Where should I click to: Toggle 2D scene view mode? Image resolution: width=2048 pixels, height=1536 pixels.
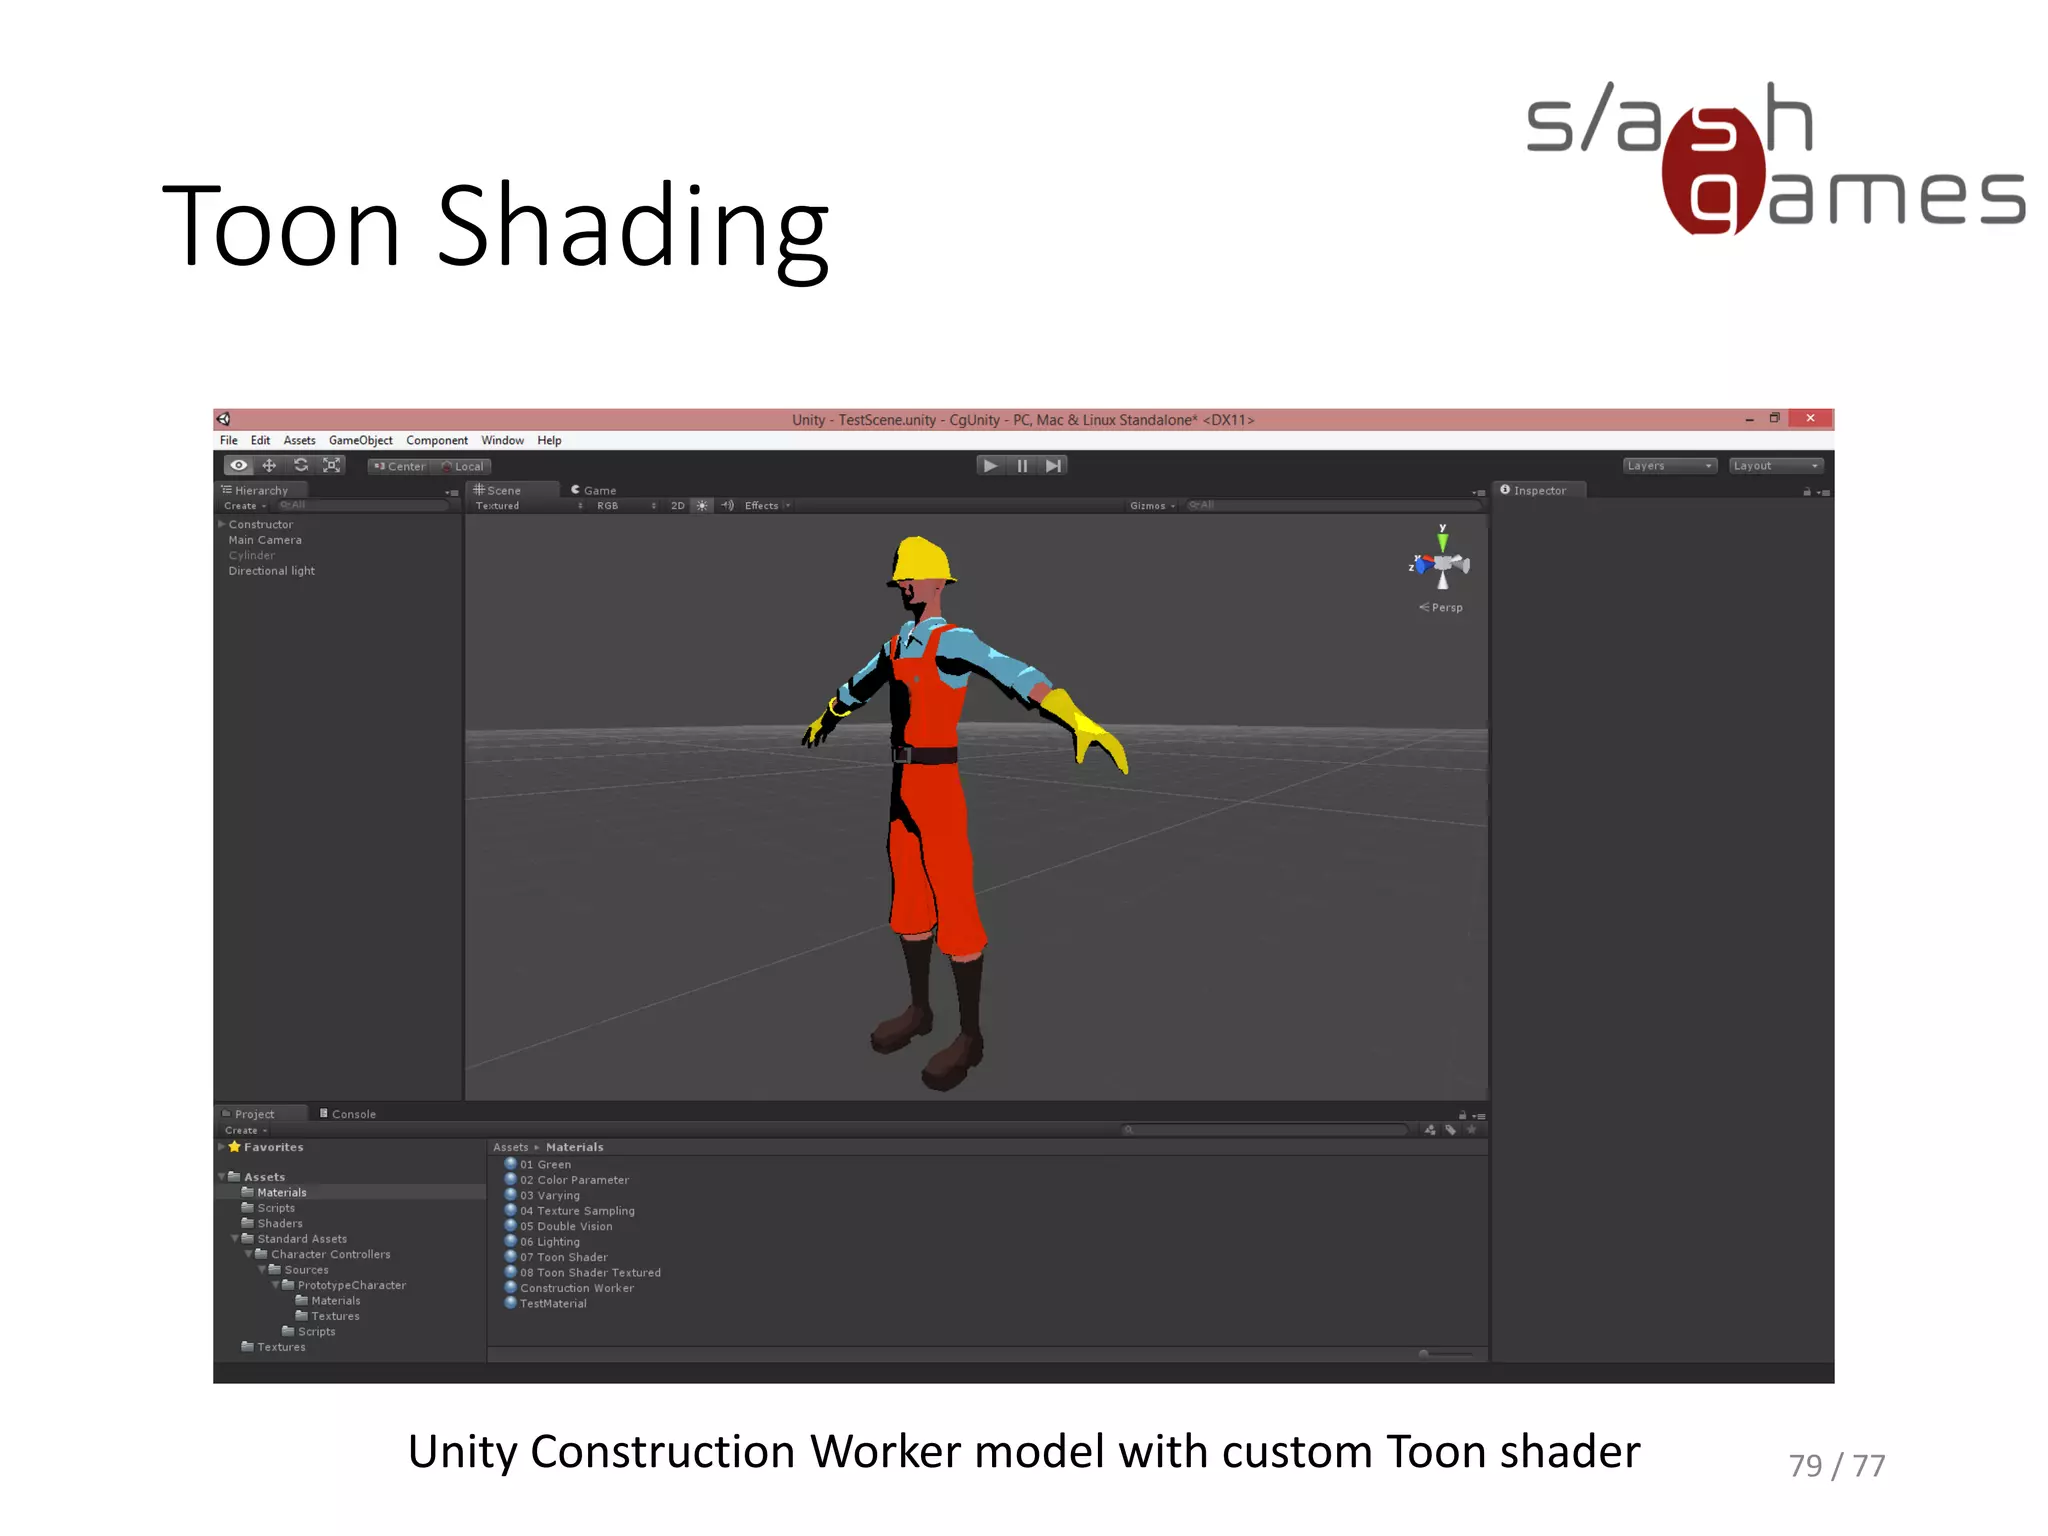click(677, 506)
